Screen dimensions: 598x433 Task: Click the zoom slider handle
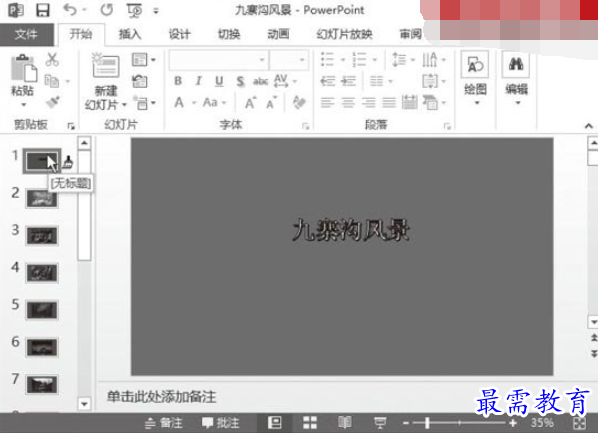pos(428,423)
